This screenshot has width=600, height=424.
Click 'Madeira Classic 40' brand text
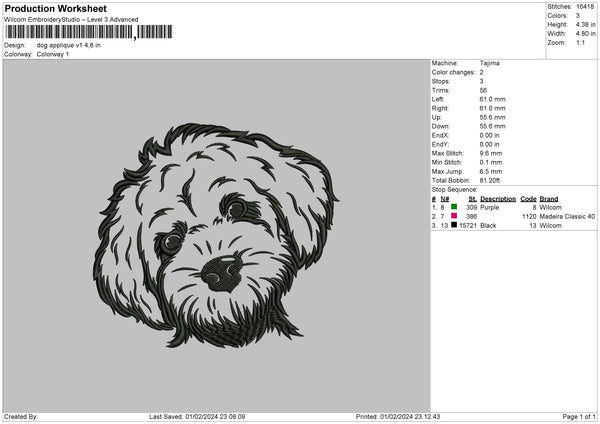567,217
